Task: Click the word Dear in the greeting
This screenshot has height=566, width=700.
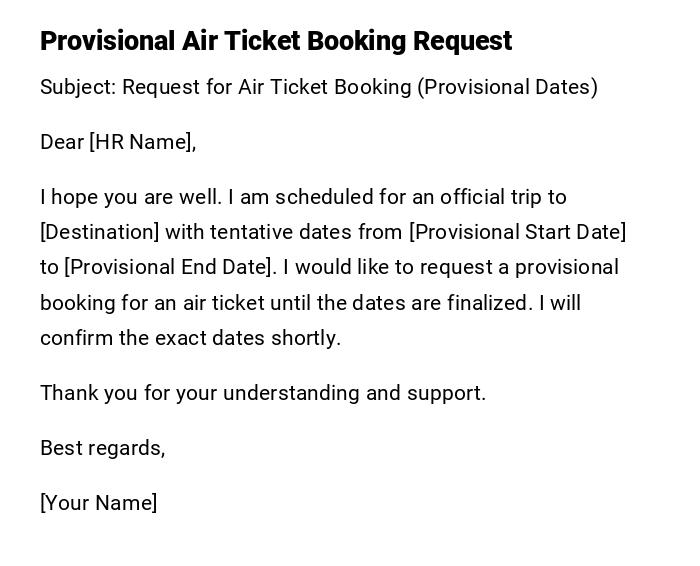Action: 62,142
